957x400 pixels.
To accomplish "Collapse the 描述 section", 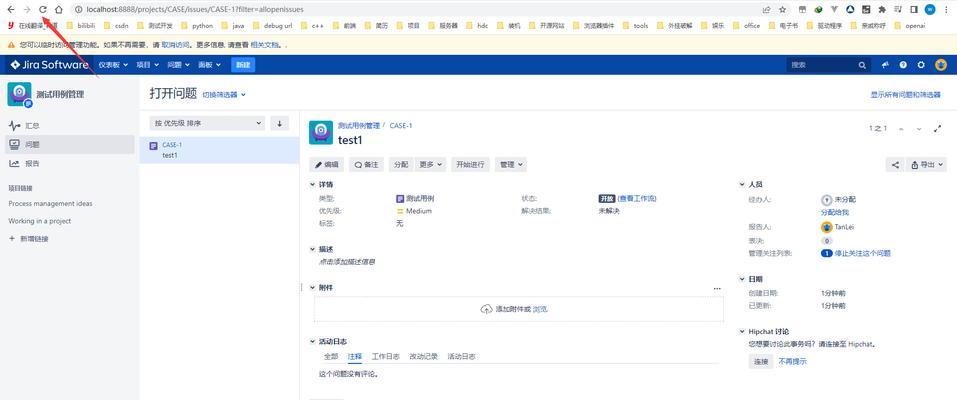I will click(313, 250).
